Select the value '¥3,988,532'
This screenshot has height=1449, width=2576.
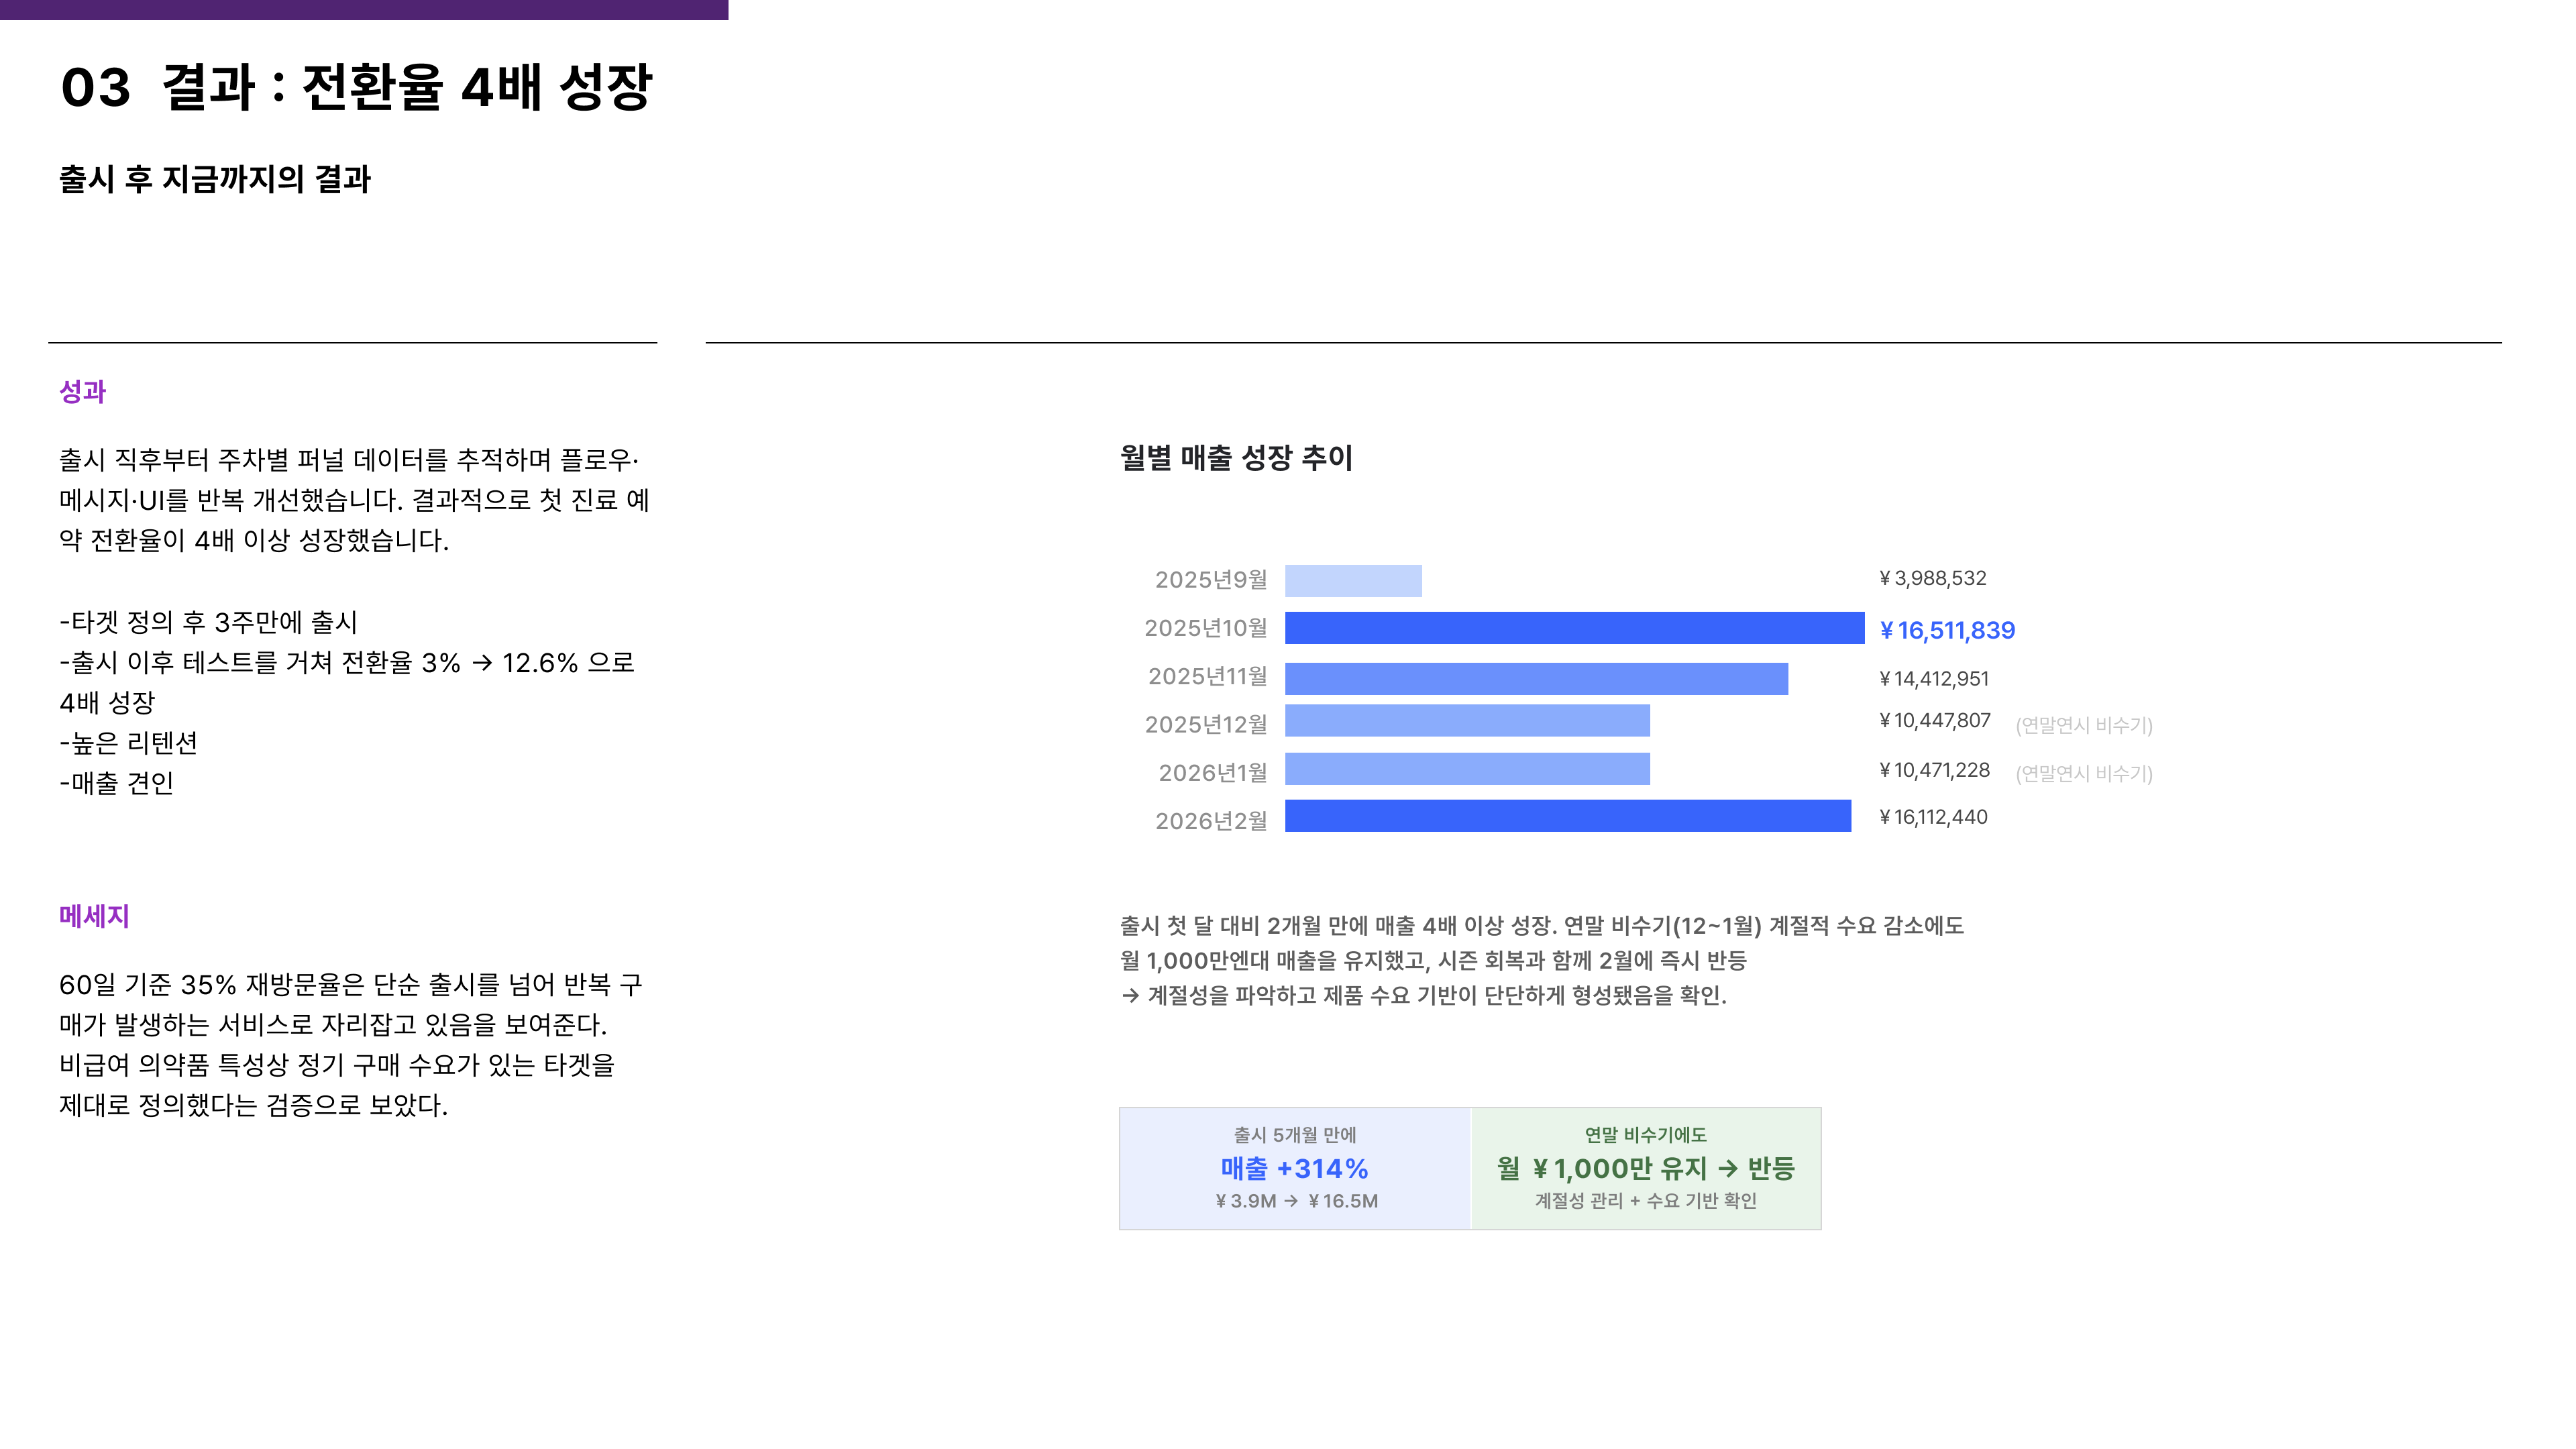tap(1933, 578)
